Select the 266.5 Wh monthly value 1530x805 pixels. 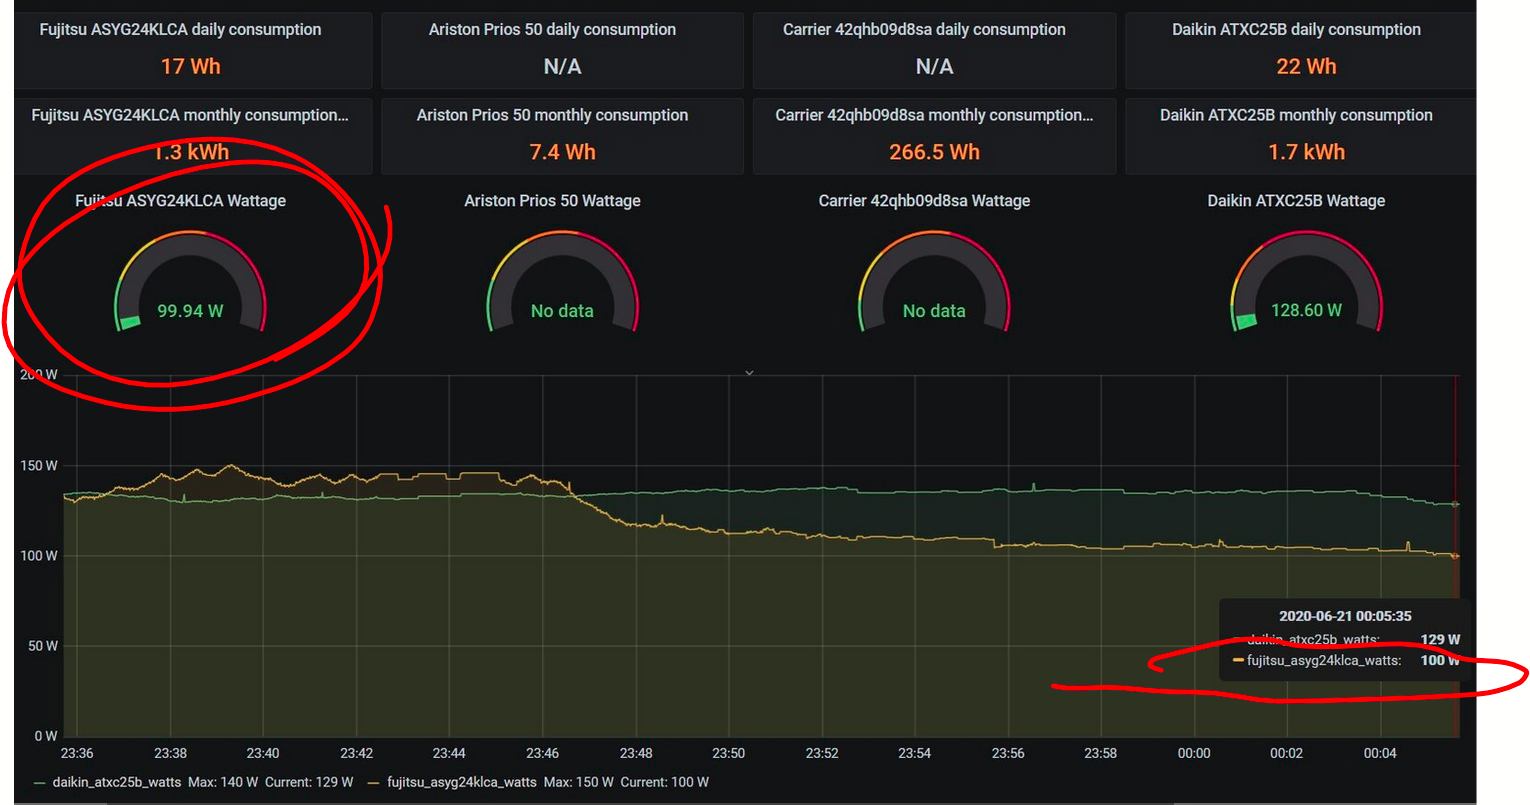pyautogui.click(x=934, y=152)
